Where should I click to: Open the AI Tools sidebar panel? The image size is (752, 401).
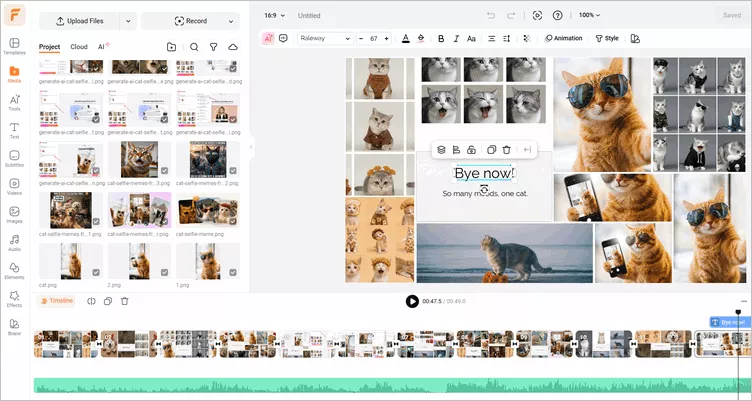click(14, 103)
